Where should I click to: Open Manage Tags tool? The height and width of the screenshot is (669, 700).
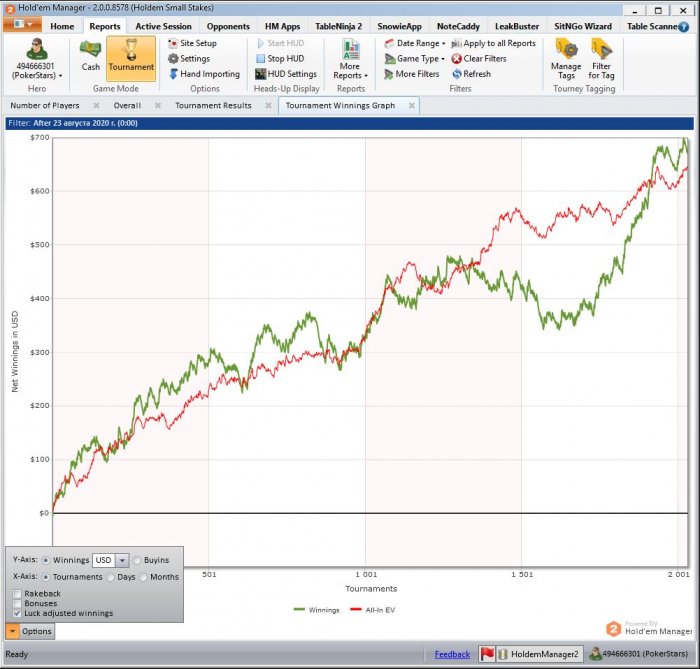[x=566, y=59]
